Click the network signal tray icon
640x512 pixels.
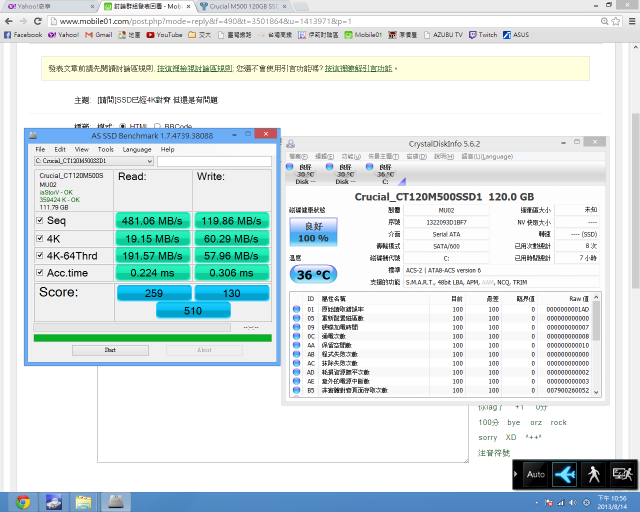pos(561,503)
